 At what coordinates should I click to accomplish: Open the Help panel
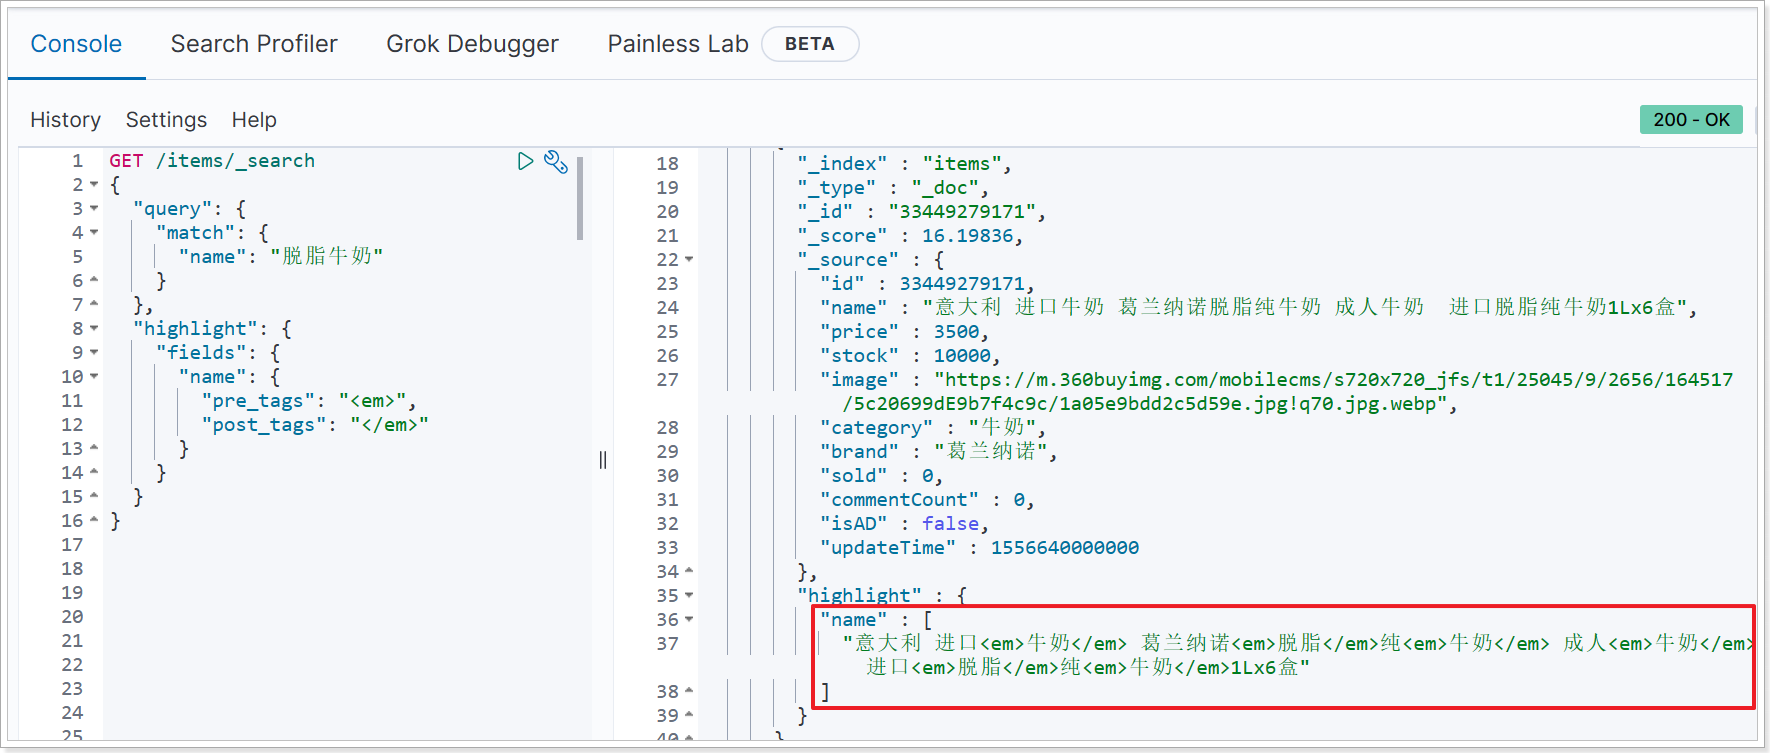254,120
